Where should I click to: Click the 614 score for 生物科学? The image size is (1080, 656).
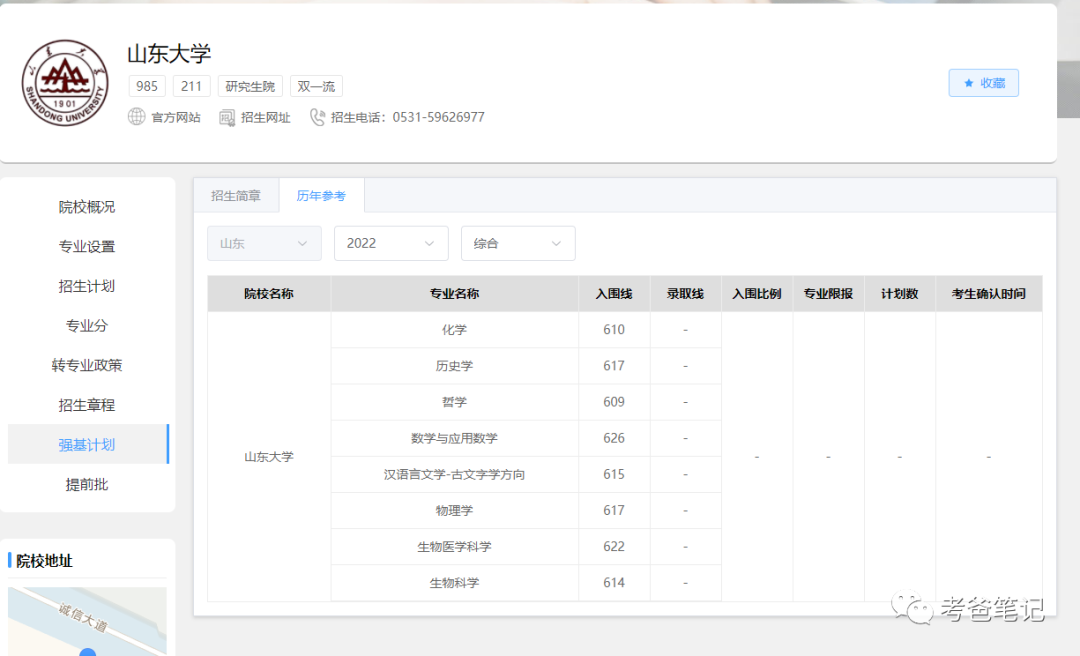click(614, 583)
